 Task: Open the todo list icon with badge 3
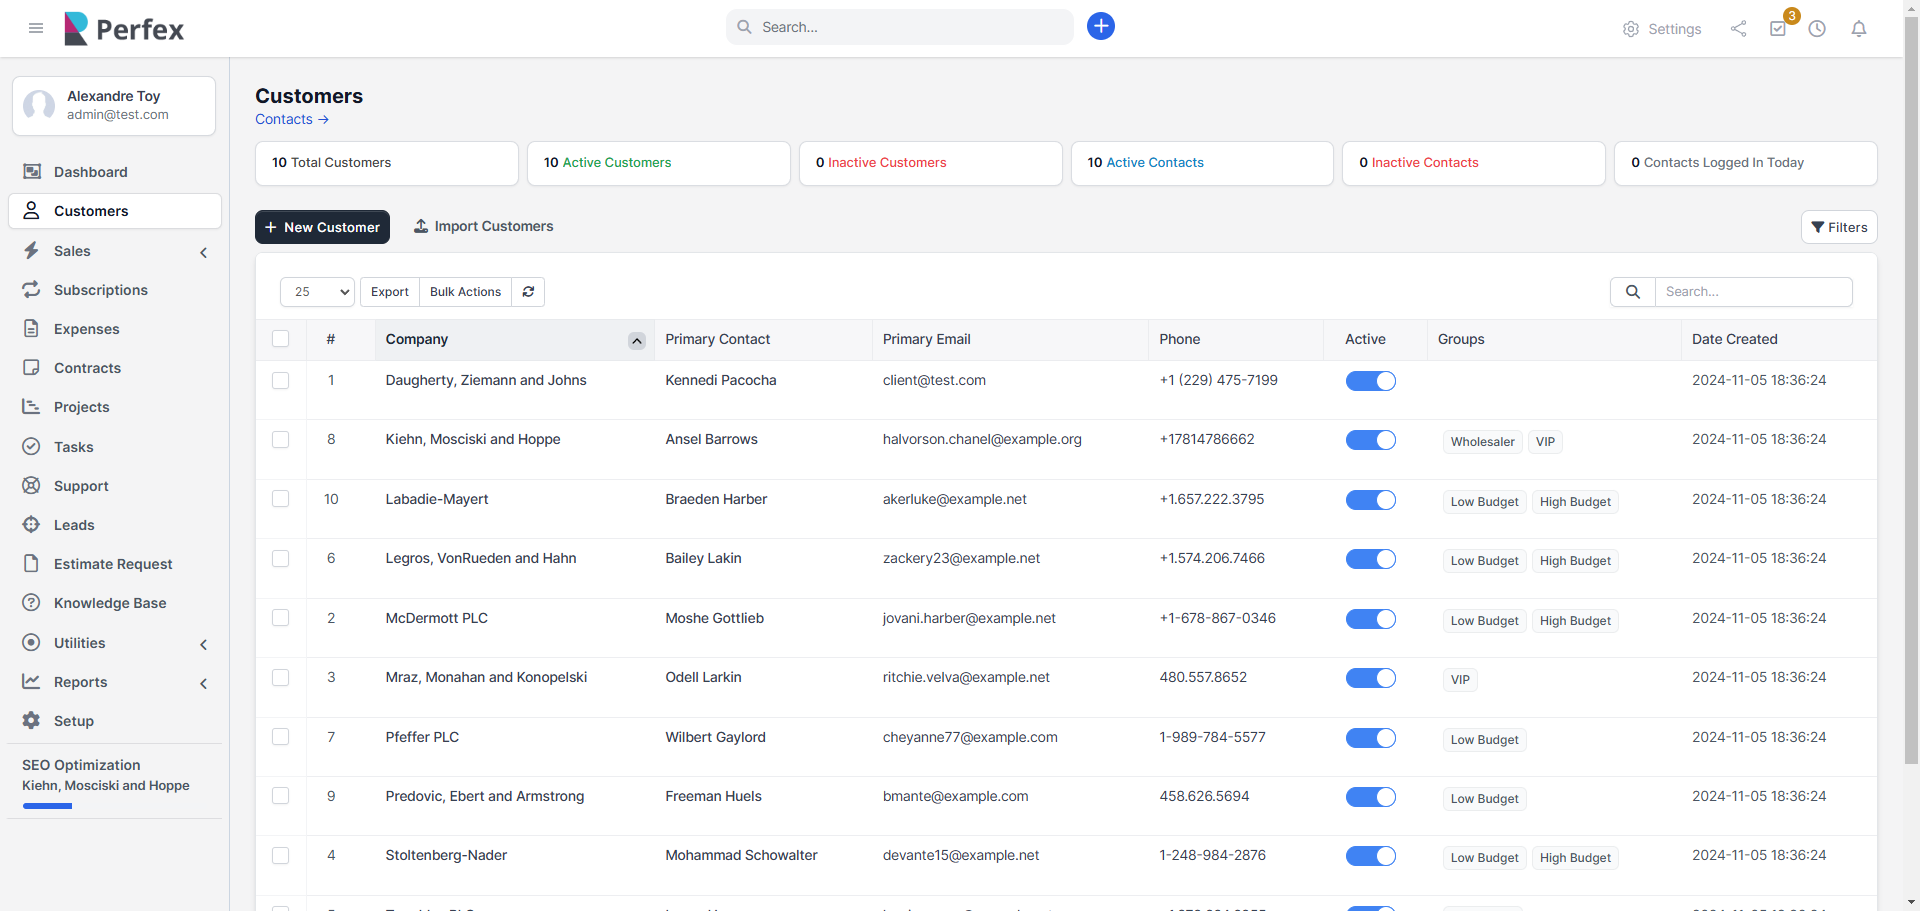(1778, 29)
